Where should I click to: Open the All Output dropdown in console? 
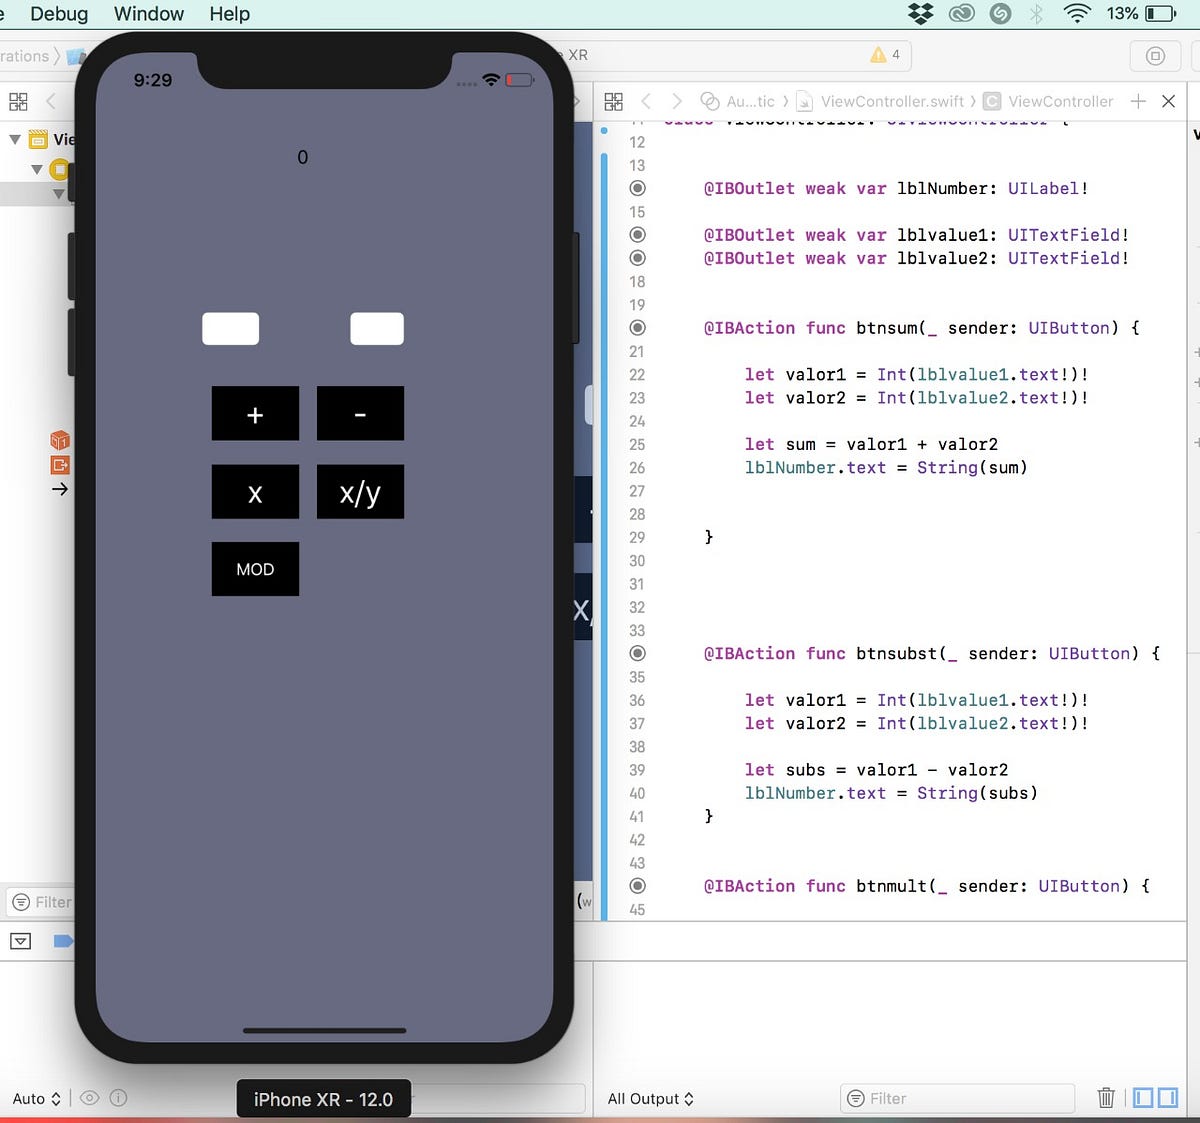[651, 1098]
